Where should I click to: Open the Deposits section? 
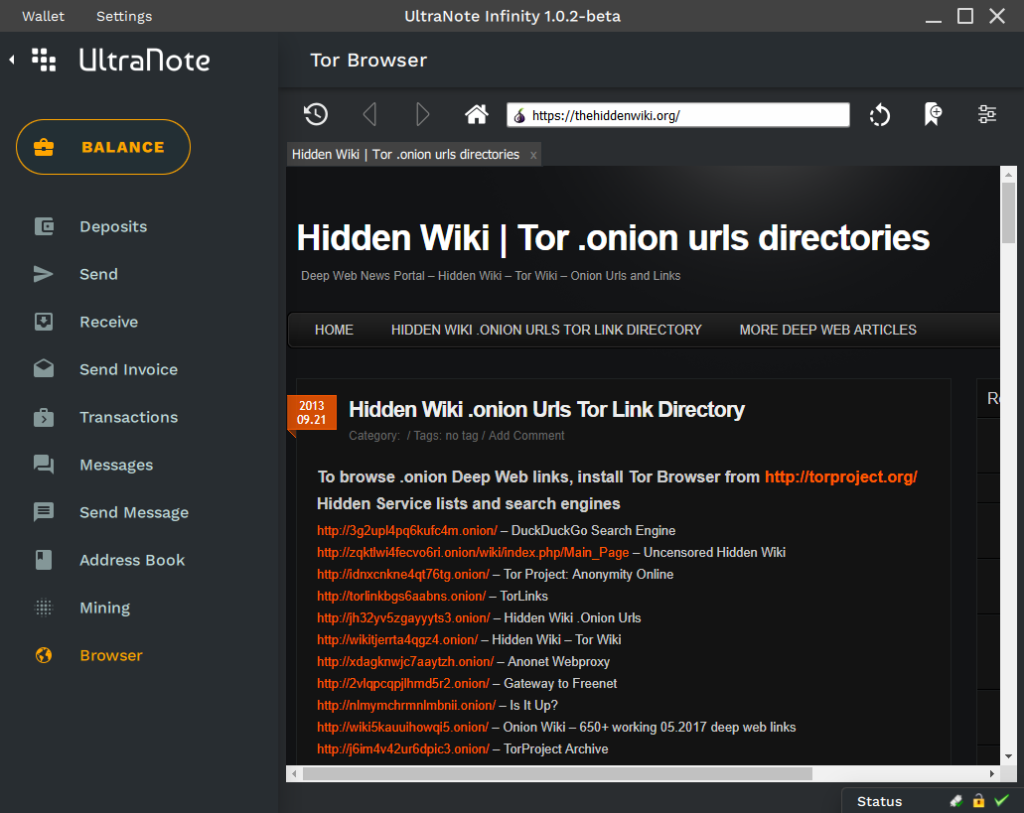[x=114, y=227]
